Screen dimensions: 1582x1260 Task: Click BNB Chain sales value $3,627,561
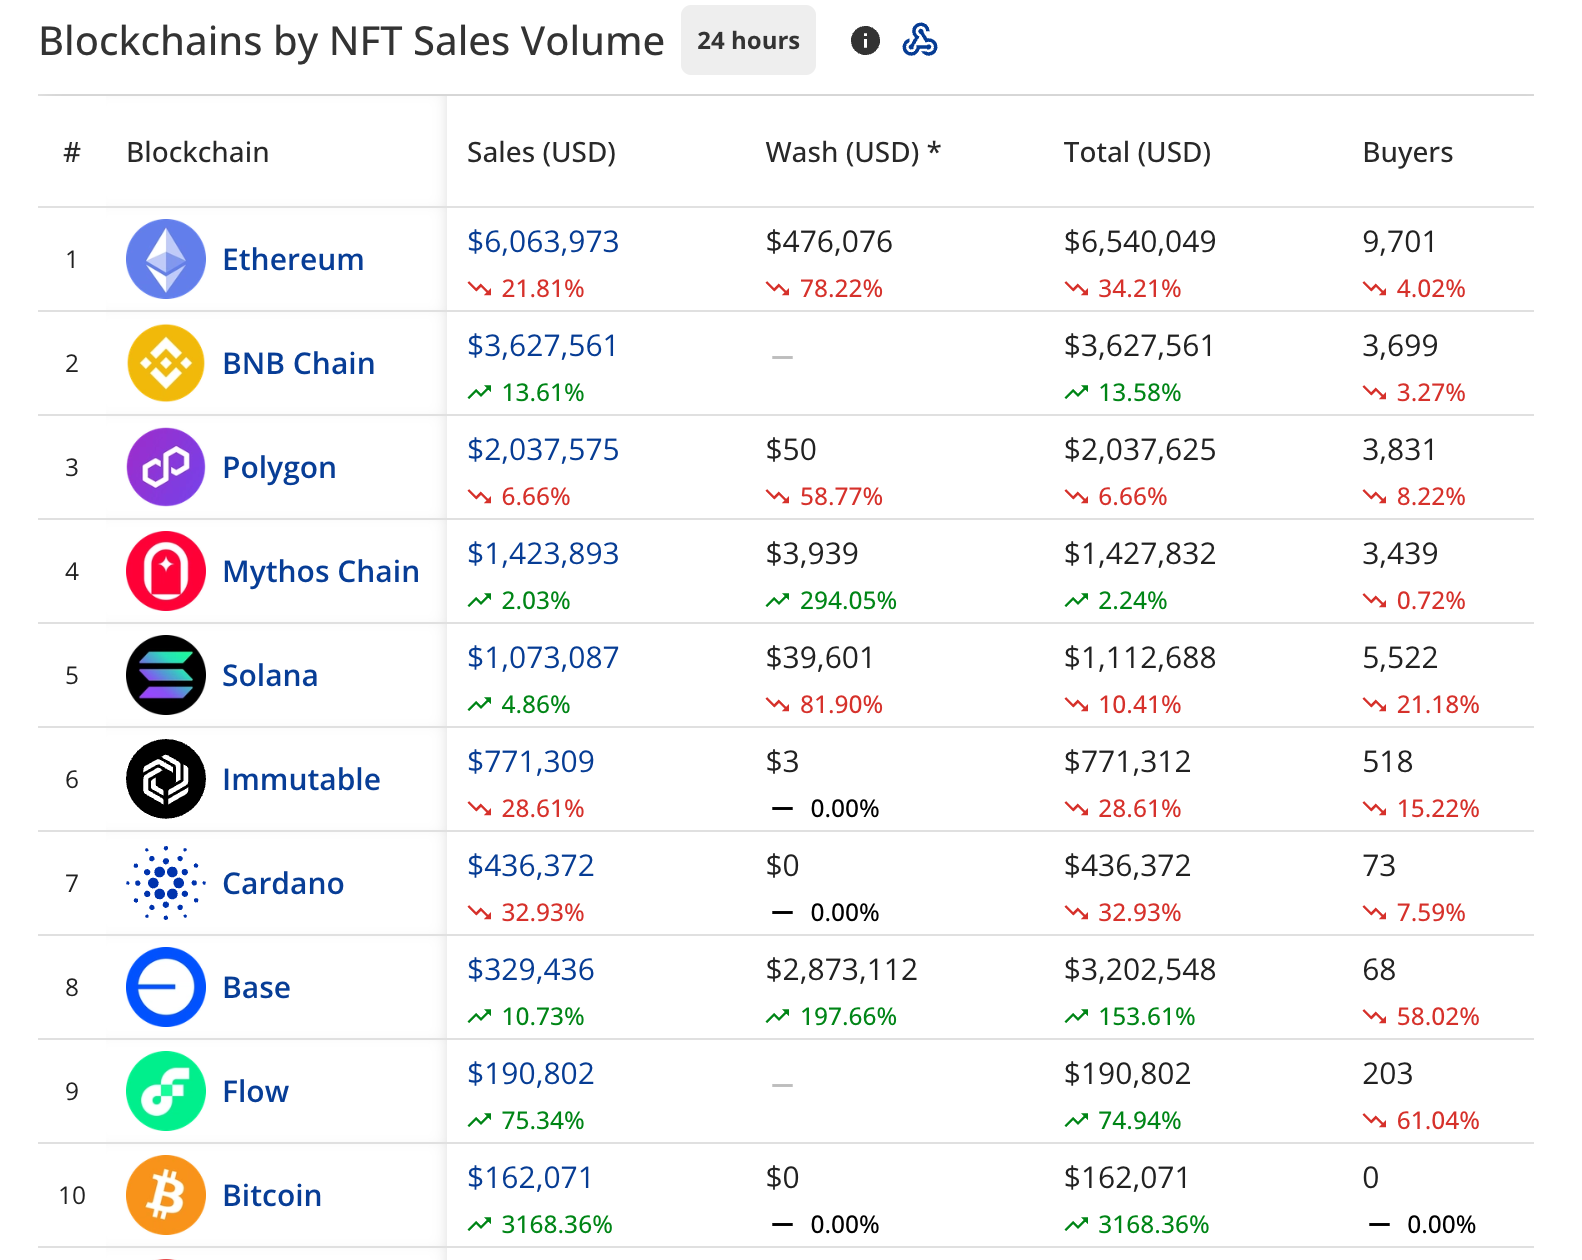(542, 345)
